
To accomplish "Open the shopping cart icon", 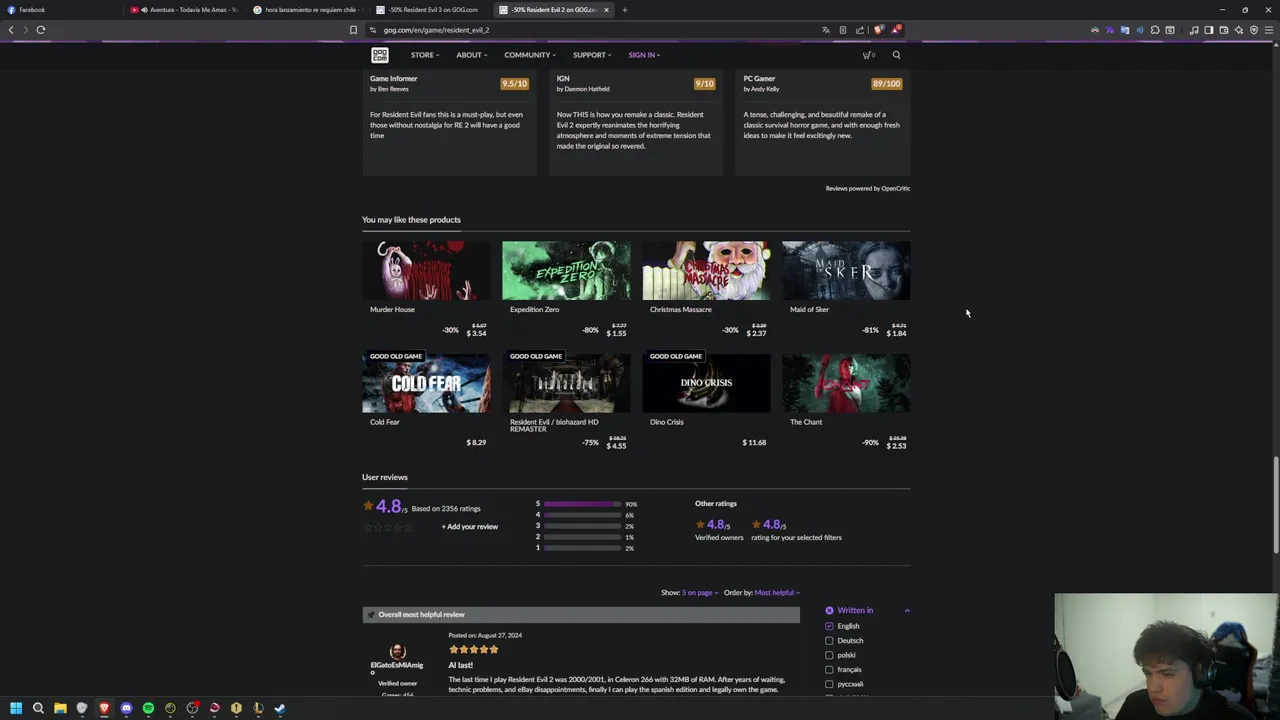I will pyautogui.click(x=867, y=55).
